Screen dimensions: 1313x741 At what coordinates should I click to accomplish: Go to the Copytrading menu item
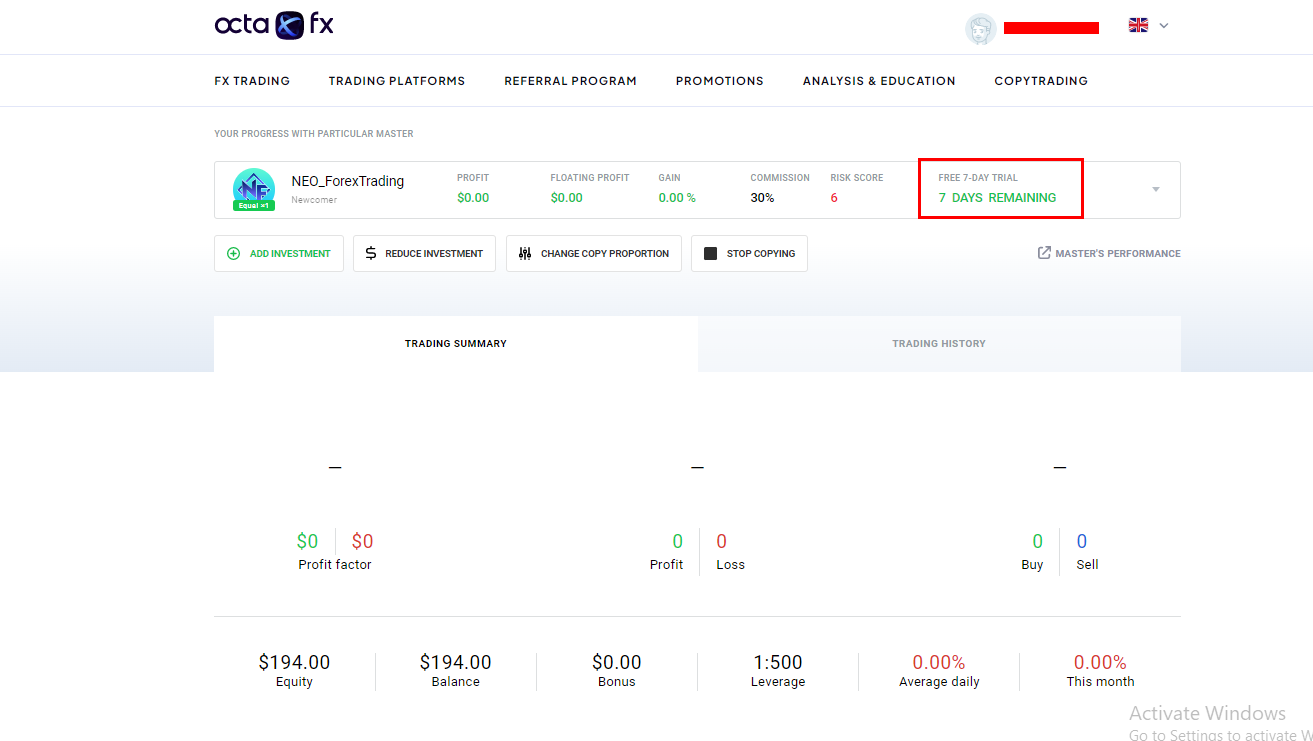tap(1040, 81)
